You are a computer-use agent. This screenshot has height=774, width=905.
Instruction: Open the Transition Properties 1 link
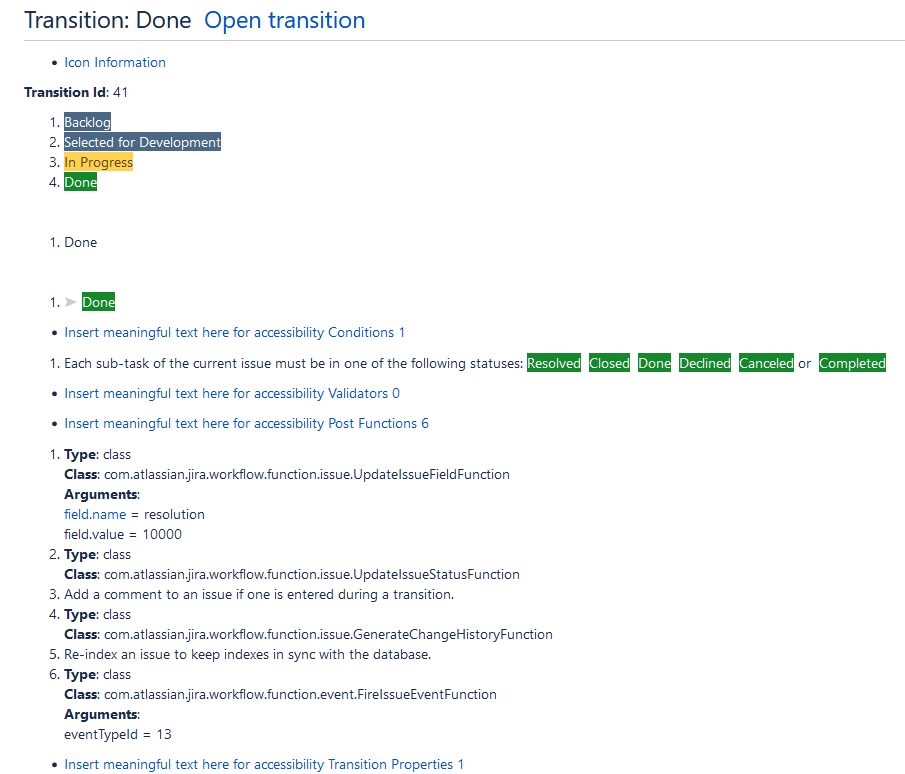(264, 764)
